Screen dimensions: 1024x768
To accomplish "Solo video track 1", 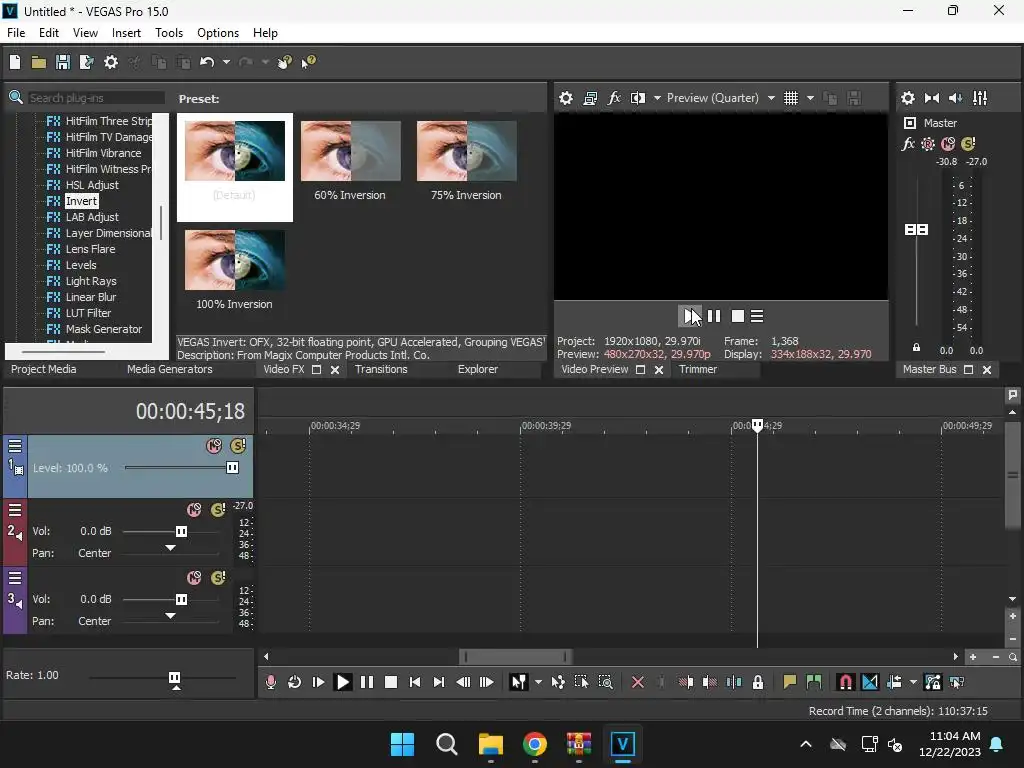I will 238,446.
